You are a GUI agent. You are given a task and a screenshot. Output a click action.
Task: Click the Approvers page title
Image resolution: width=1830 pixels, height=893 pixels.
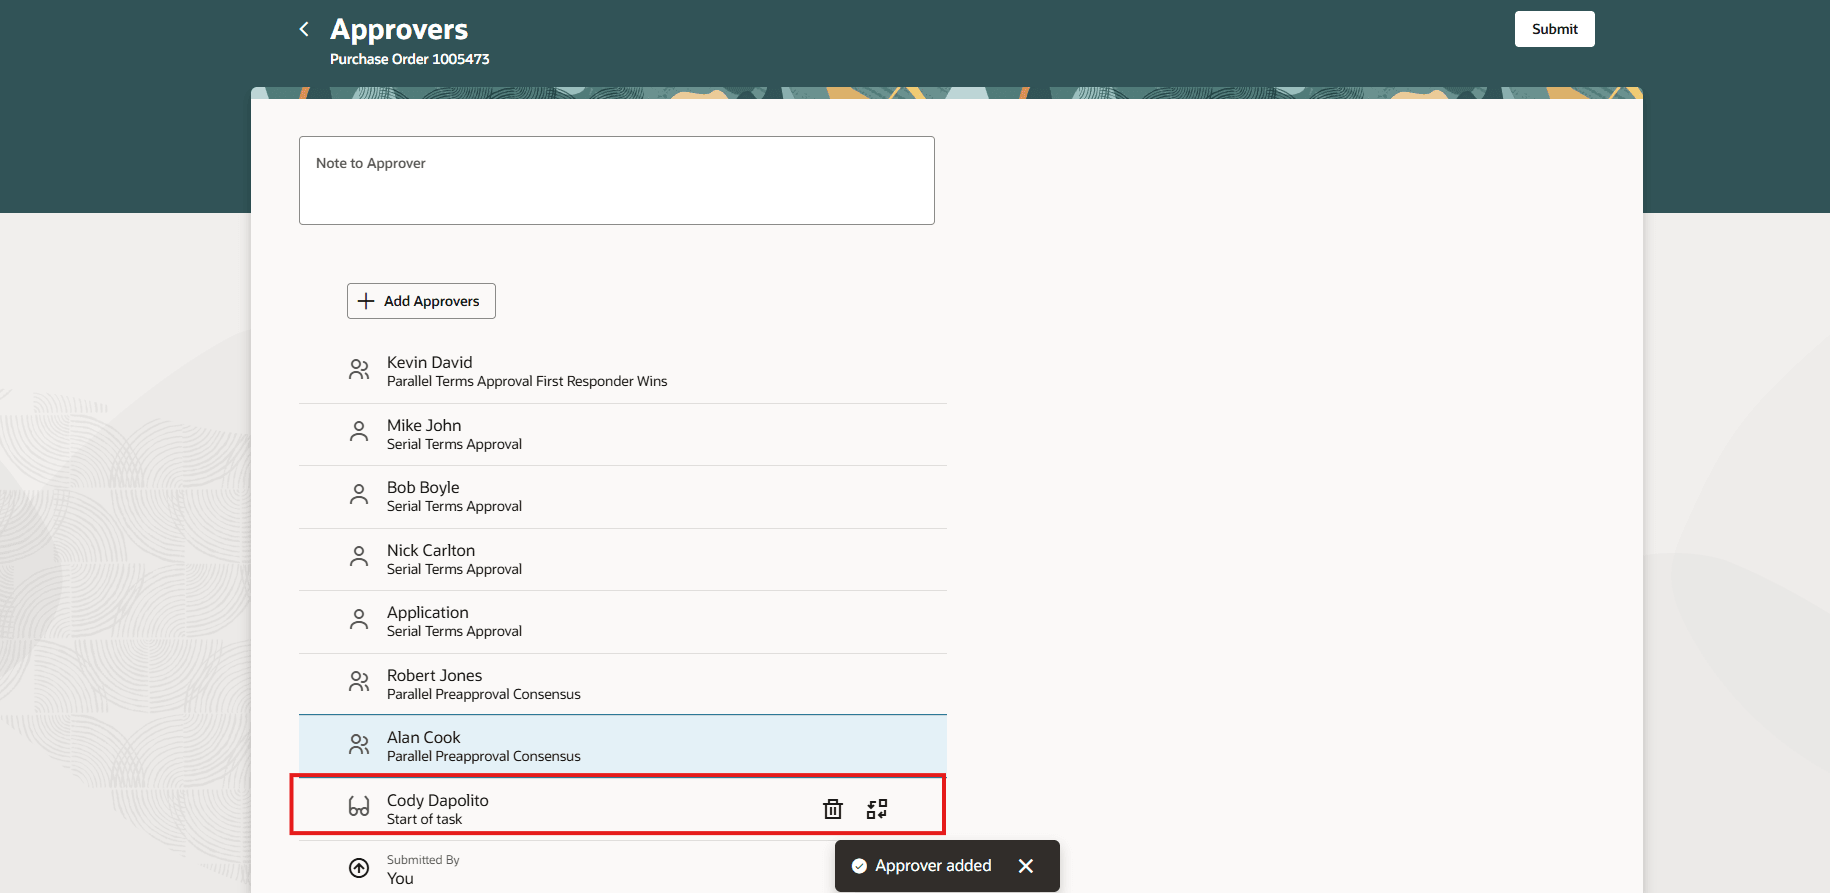coord(399,29)
